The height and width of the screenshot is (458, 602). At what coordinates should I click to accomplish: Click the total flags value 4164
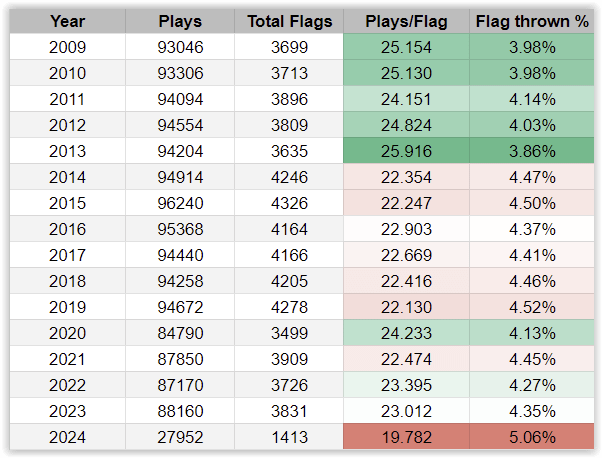(x=289, y=229)
